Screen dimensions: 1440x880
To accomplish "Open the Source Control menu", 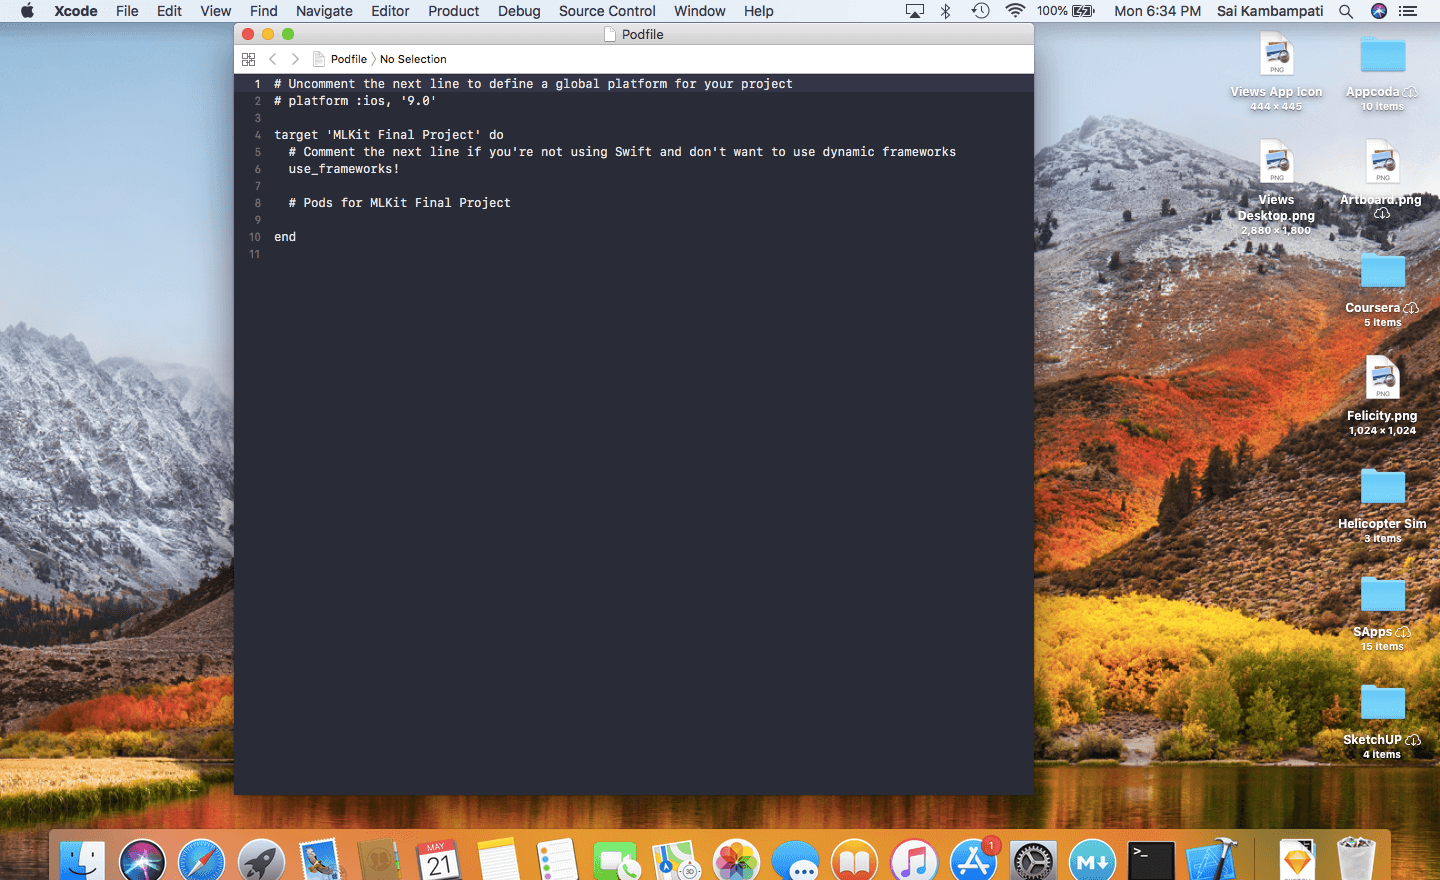I will [607, 11].
